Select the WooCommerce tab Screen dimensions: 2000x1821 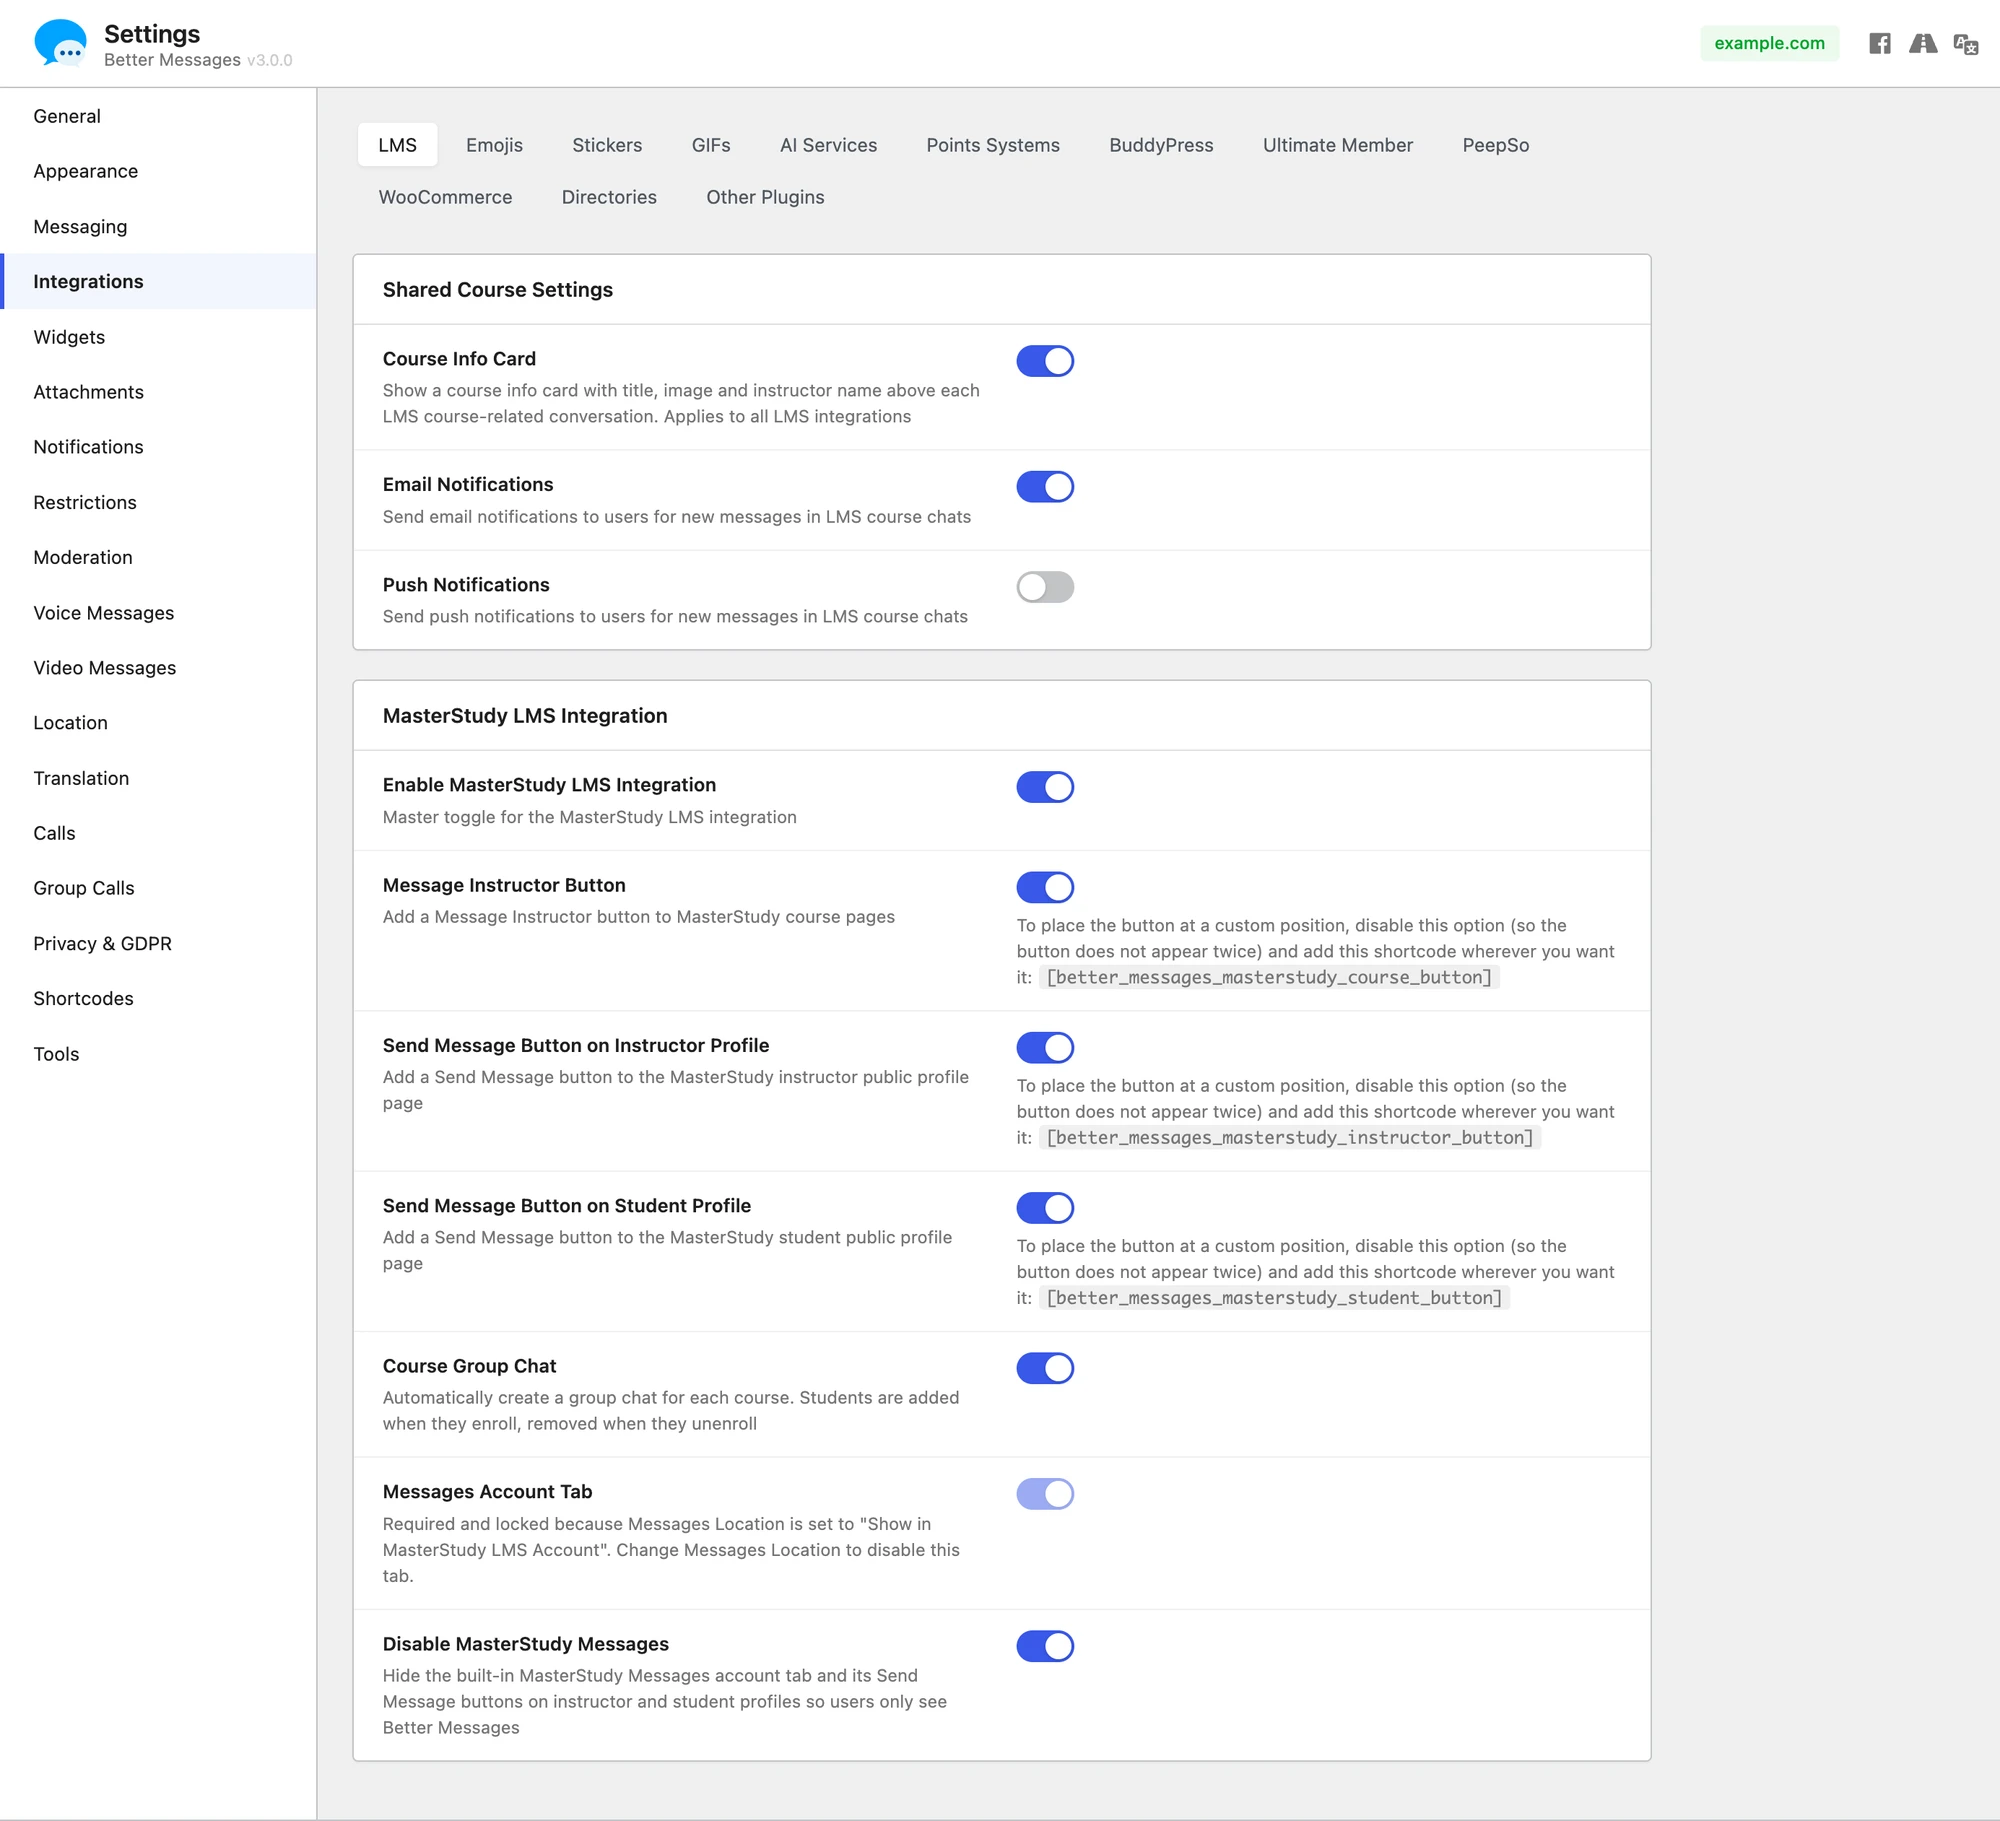[445, 197]
